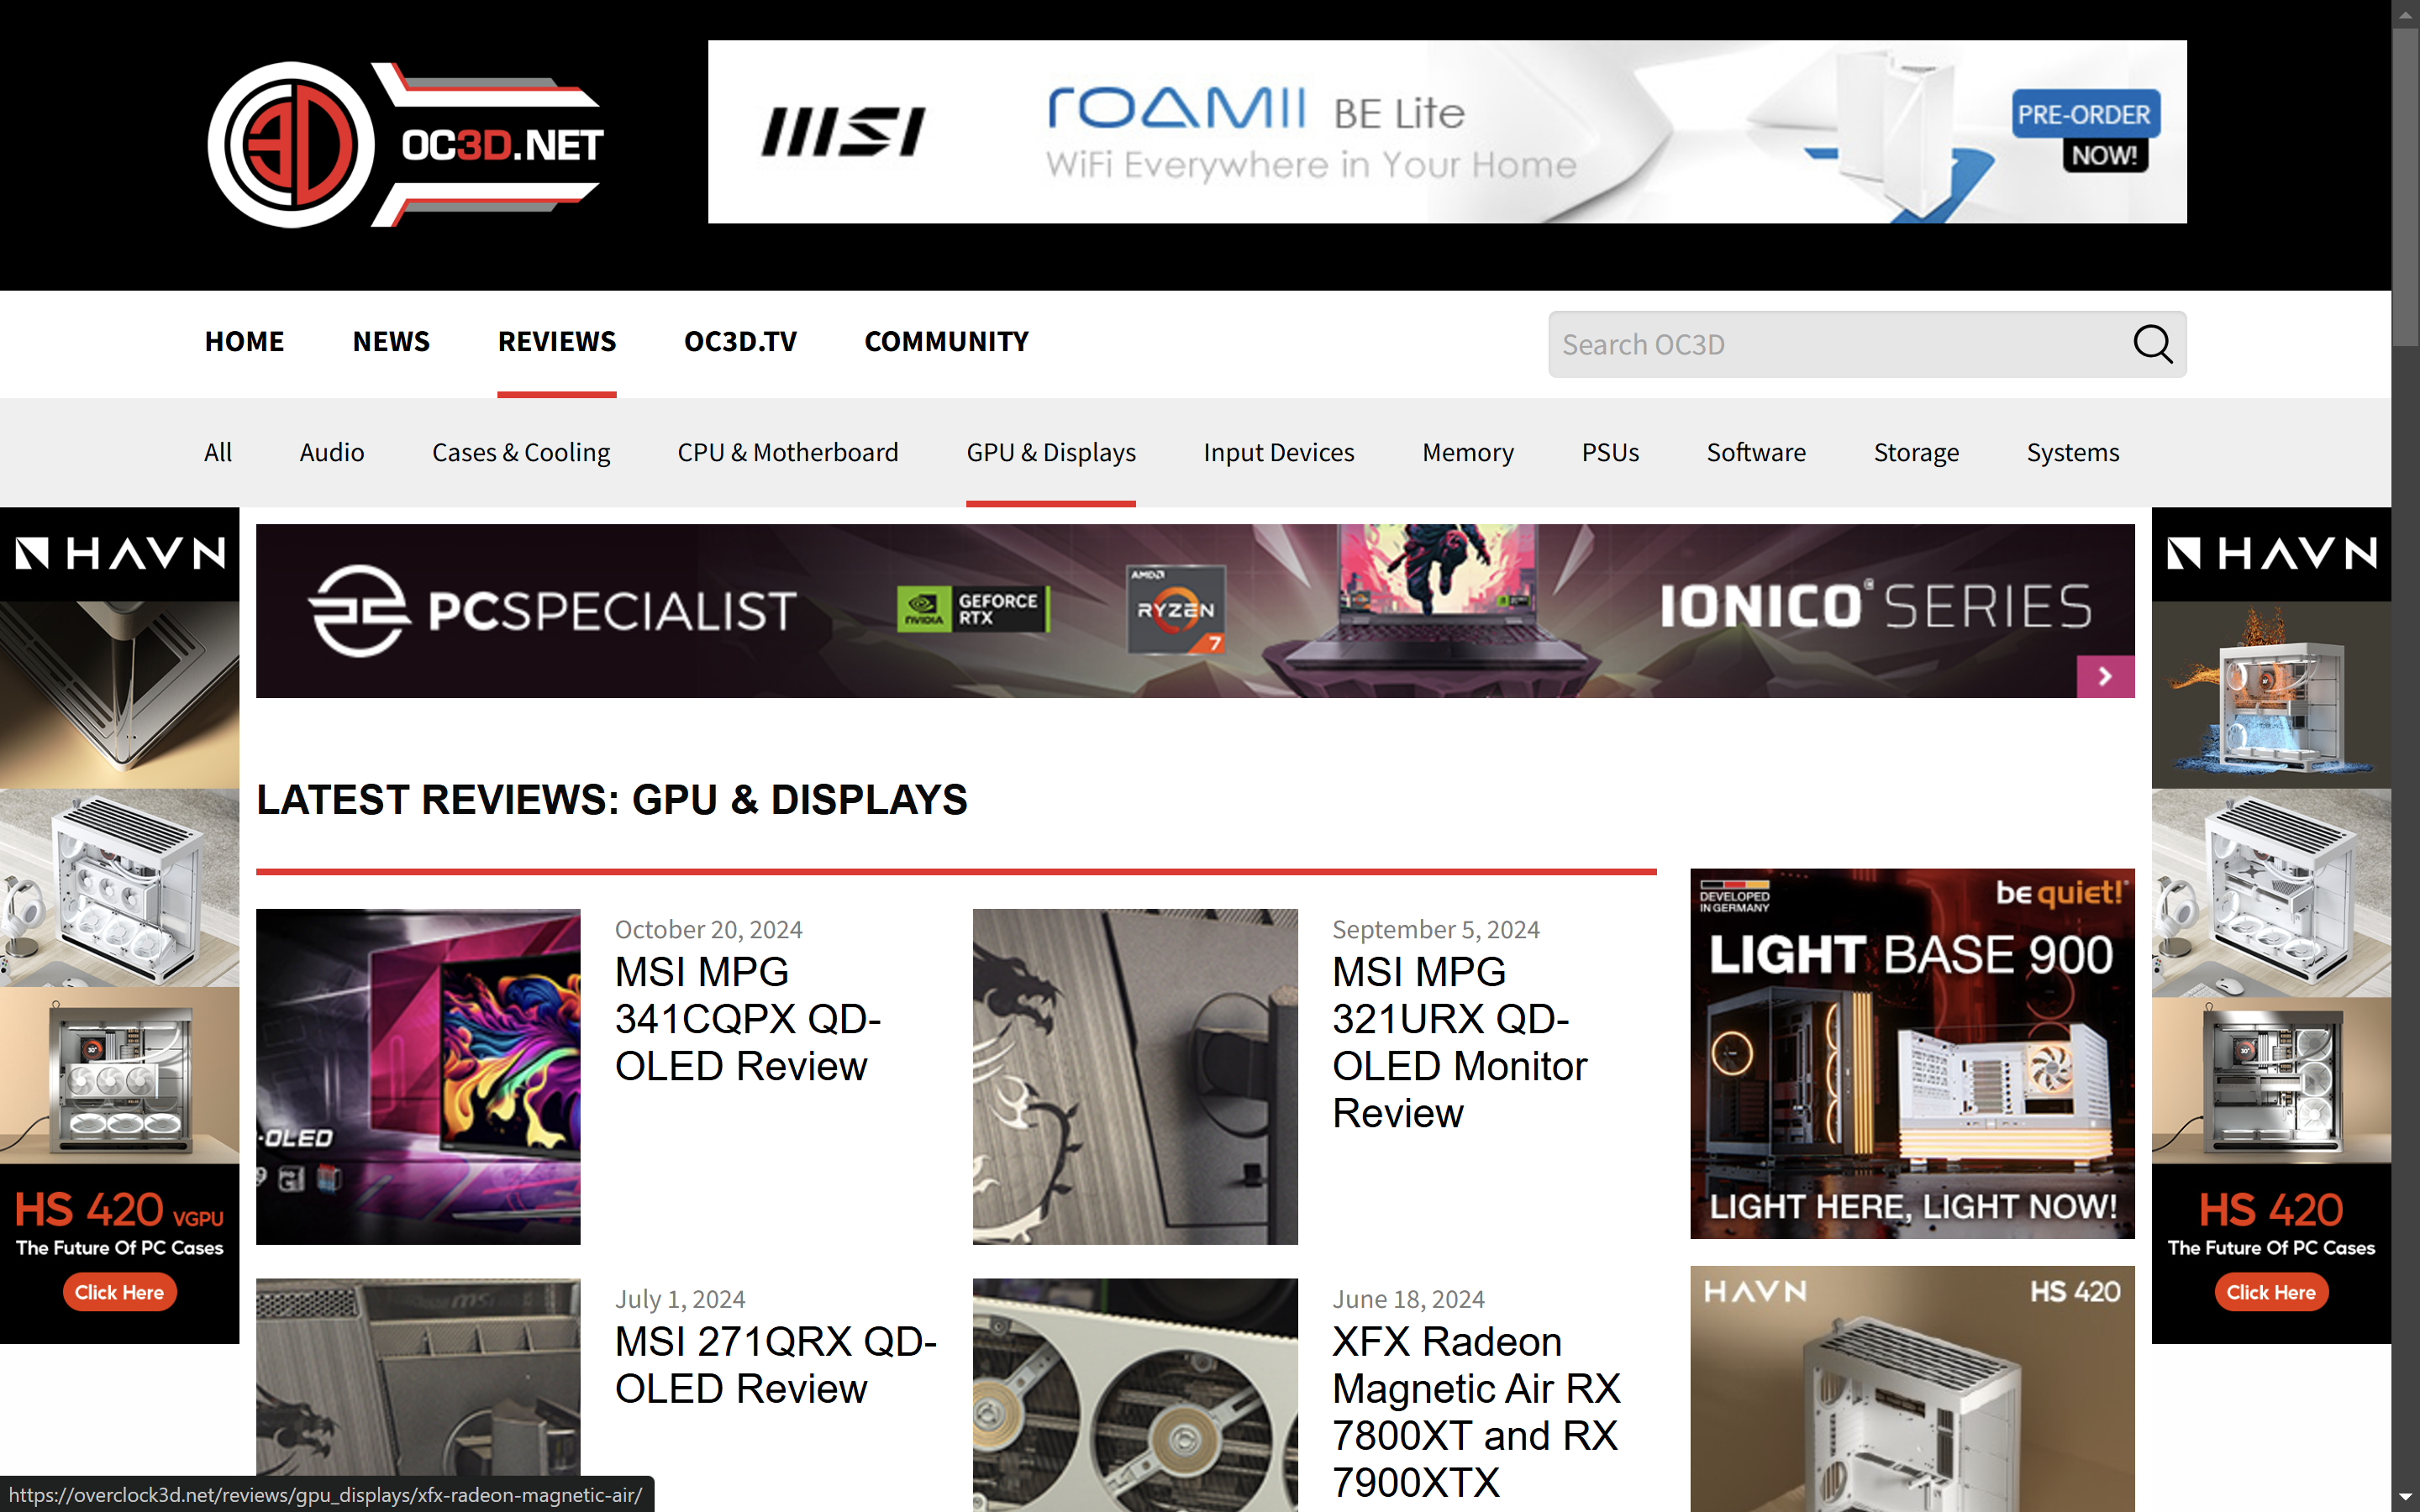This screenshot has height=1512, width=2420.
Task: Open the XFX Radeon Magnetic Air review link
Action: tap(1475, 1411)
